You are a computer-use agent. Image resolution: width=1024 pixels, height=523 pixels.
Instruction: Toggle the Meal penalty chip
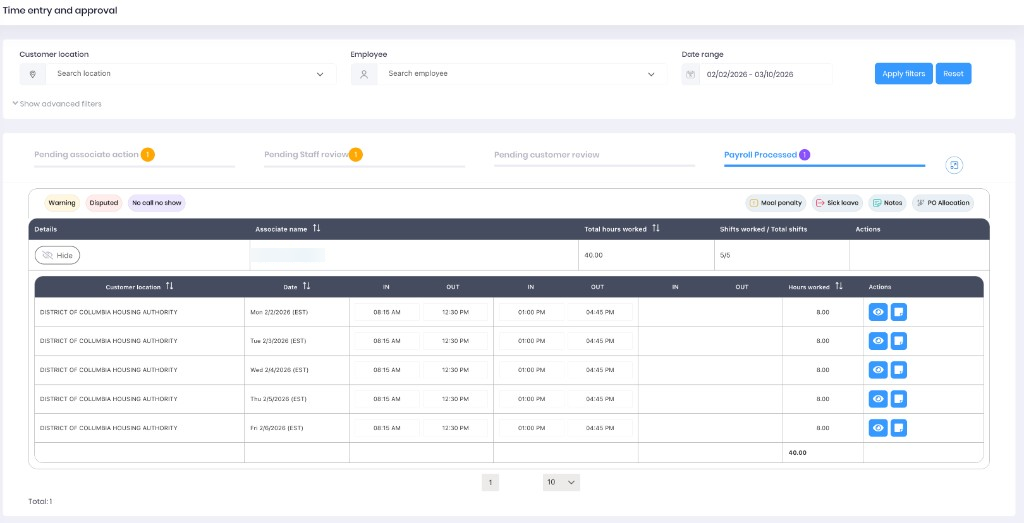(x=776, y=203)
